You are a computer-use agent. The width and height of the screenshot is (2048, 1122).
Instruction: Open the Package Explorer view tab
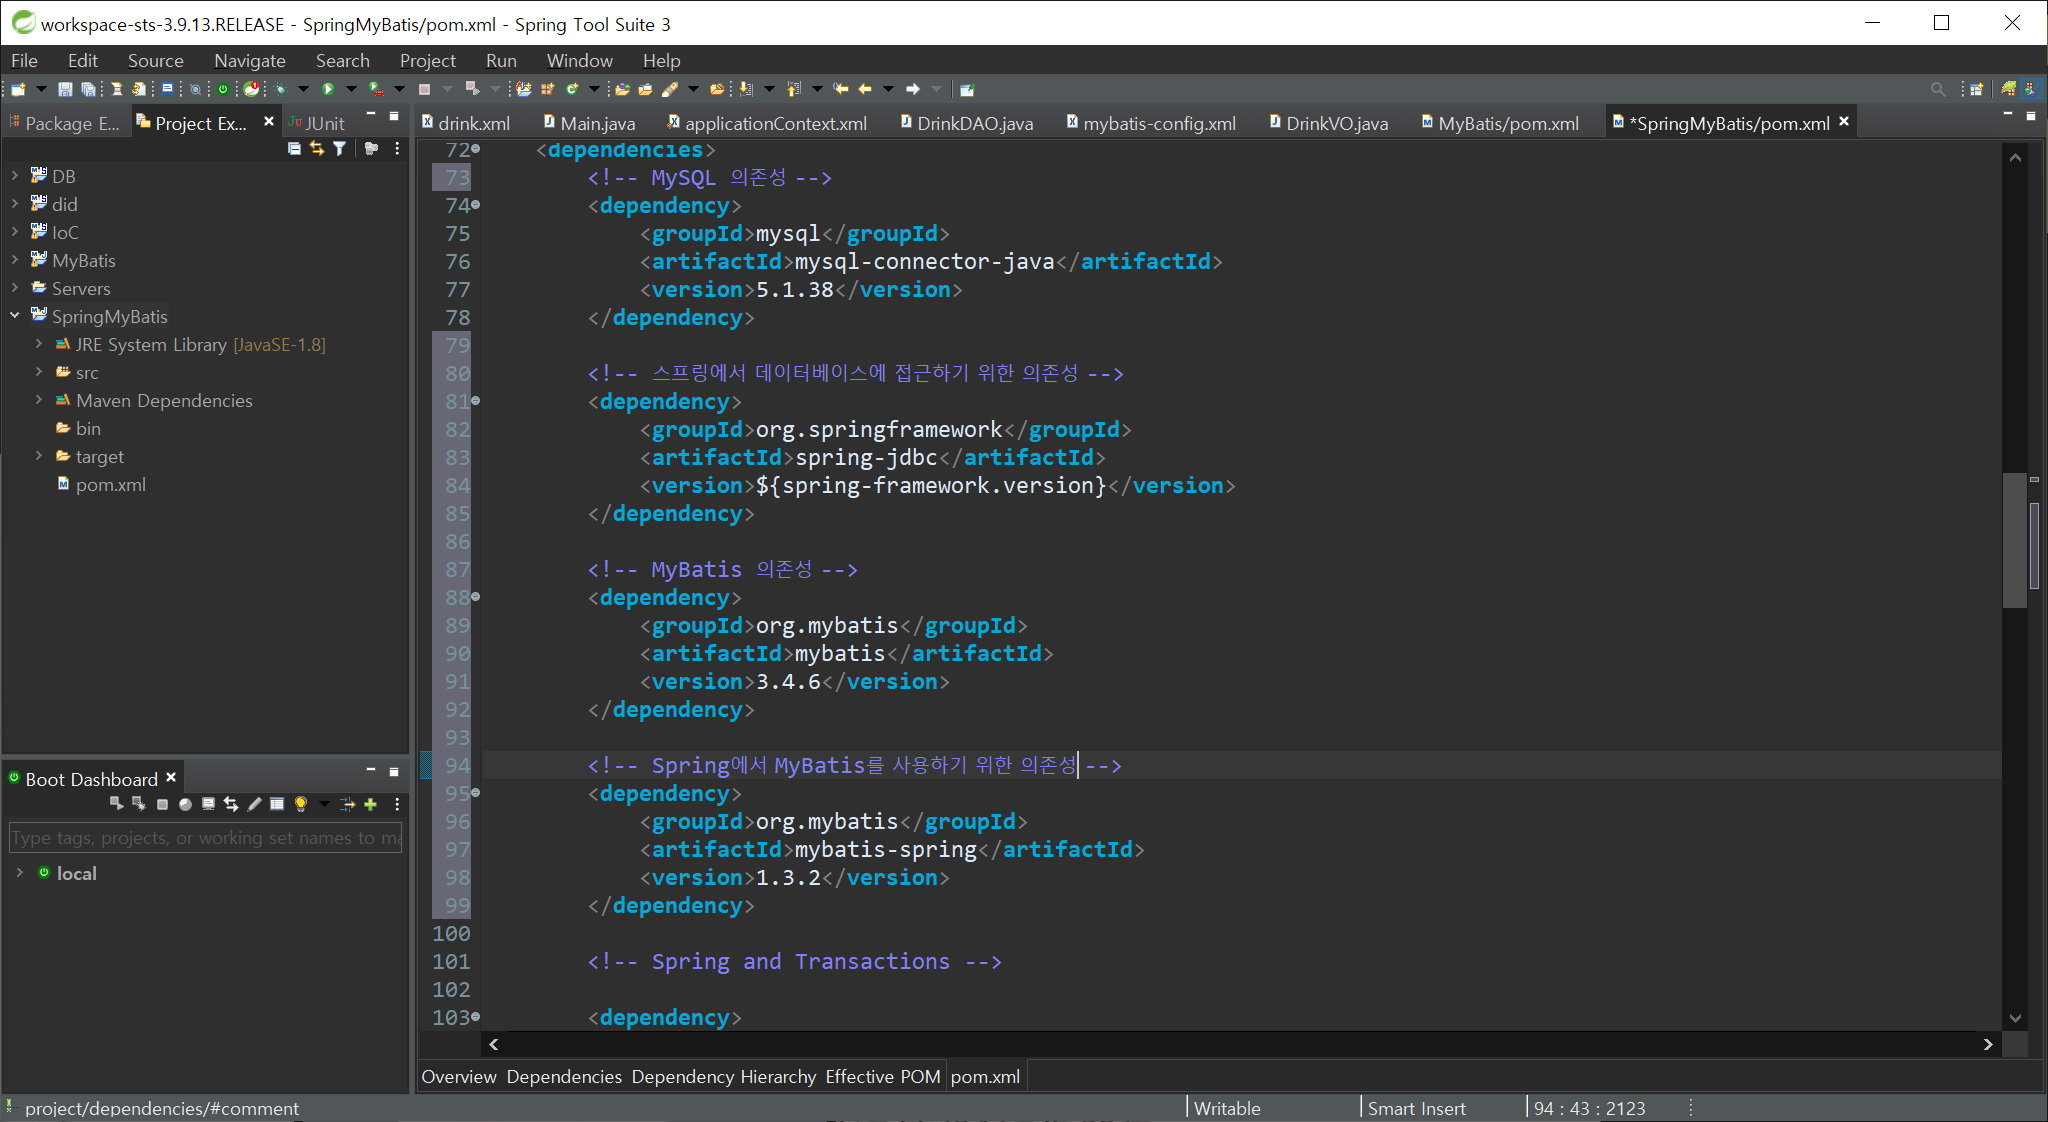pyautogui.click(x=64, y=123)
